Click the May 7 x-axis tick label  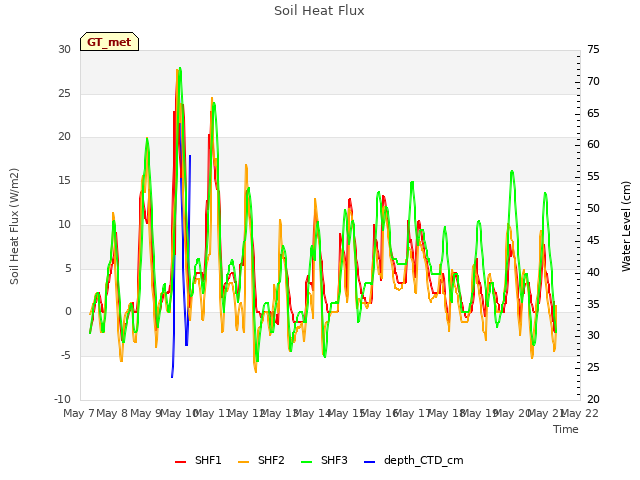click(79, 413)
